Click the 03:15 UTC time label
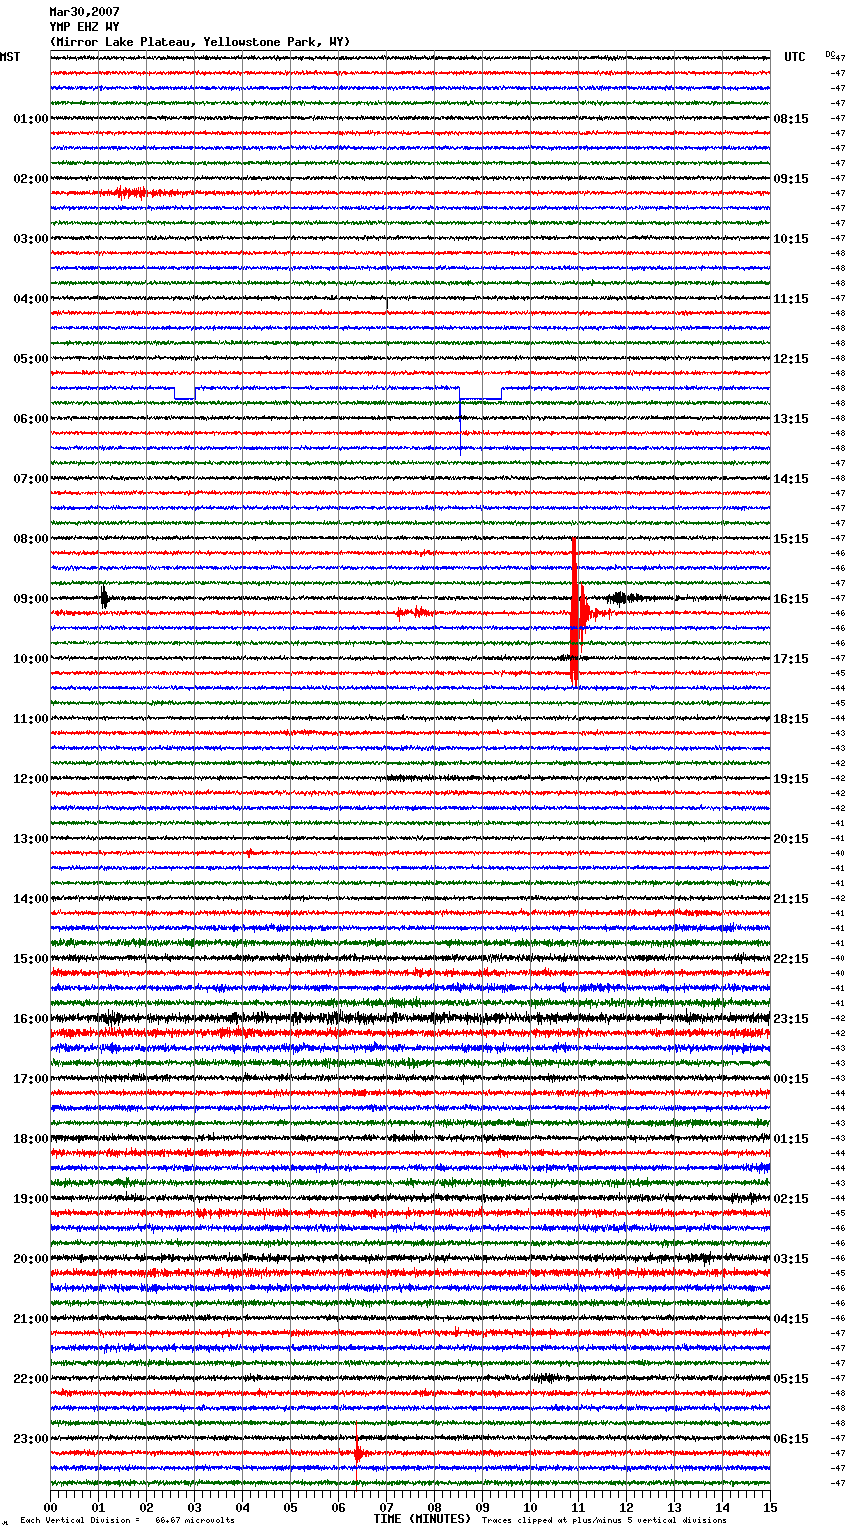 pyautogui.click(x=791, y=1259)
